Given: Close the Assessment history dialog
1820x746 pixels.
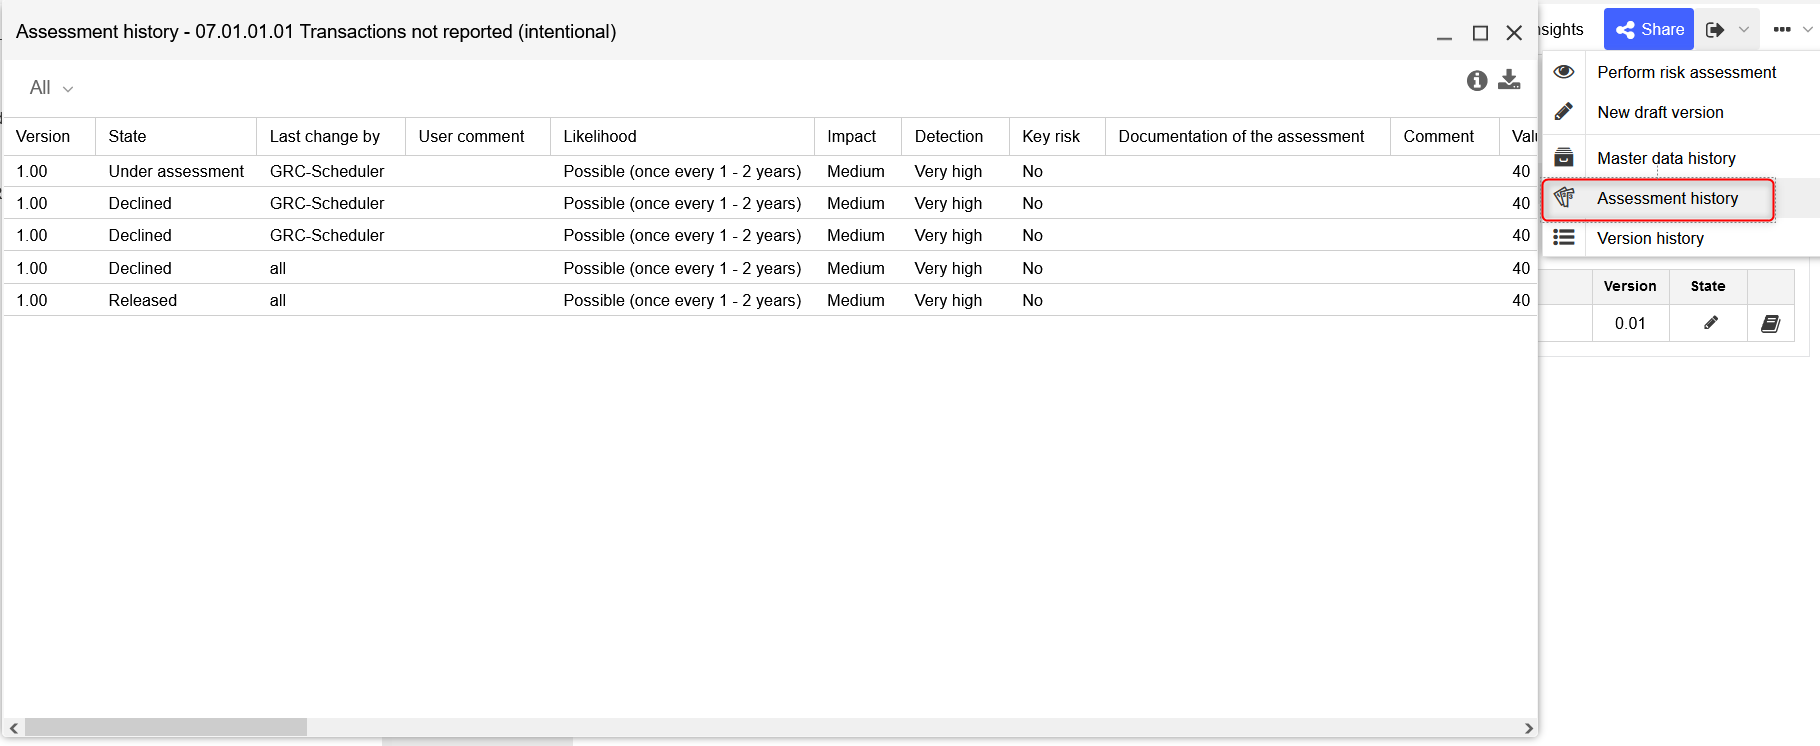Looking at the screenshot, I should click(1514, 33).
